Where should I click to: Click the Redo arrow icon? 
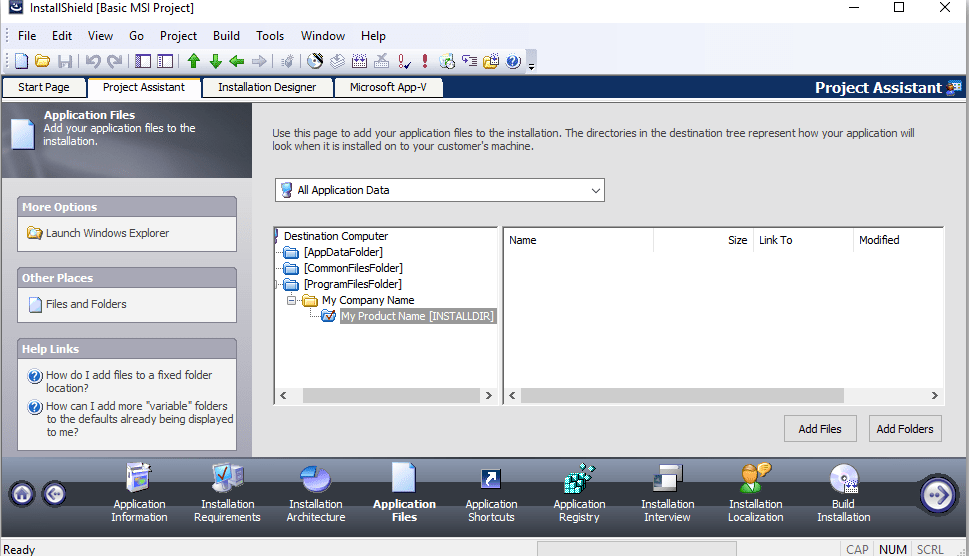pyautogui.click(x=114, y=61)
